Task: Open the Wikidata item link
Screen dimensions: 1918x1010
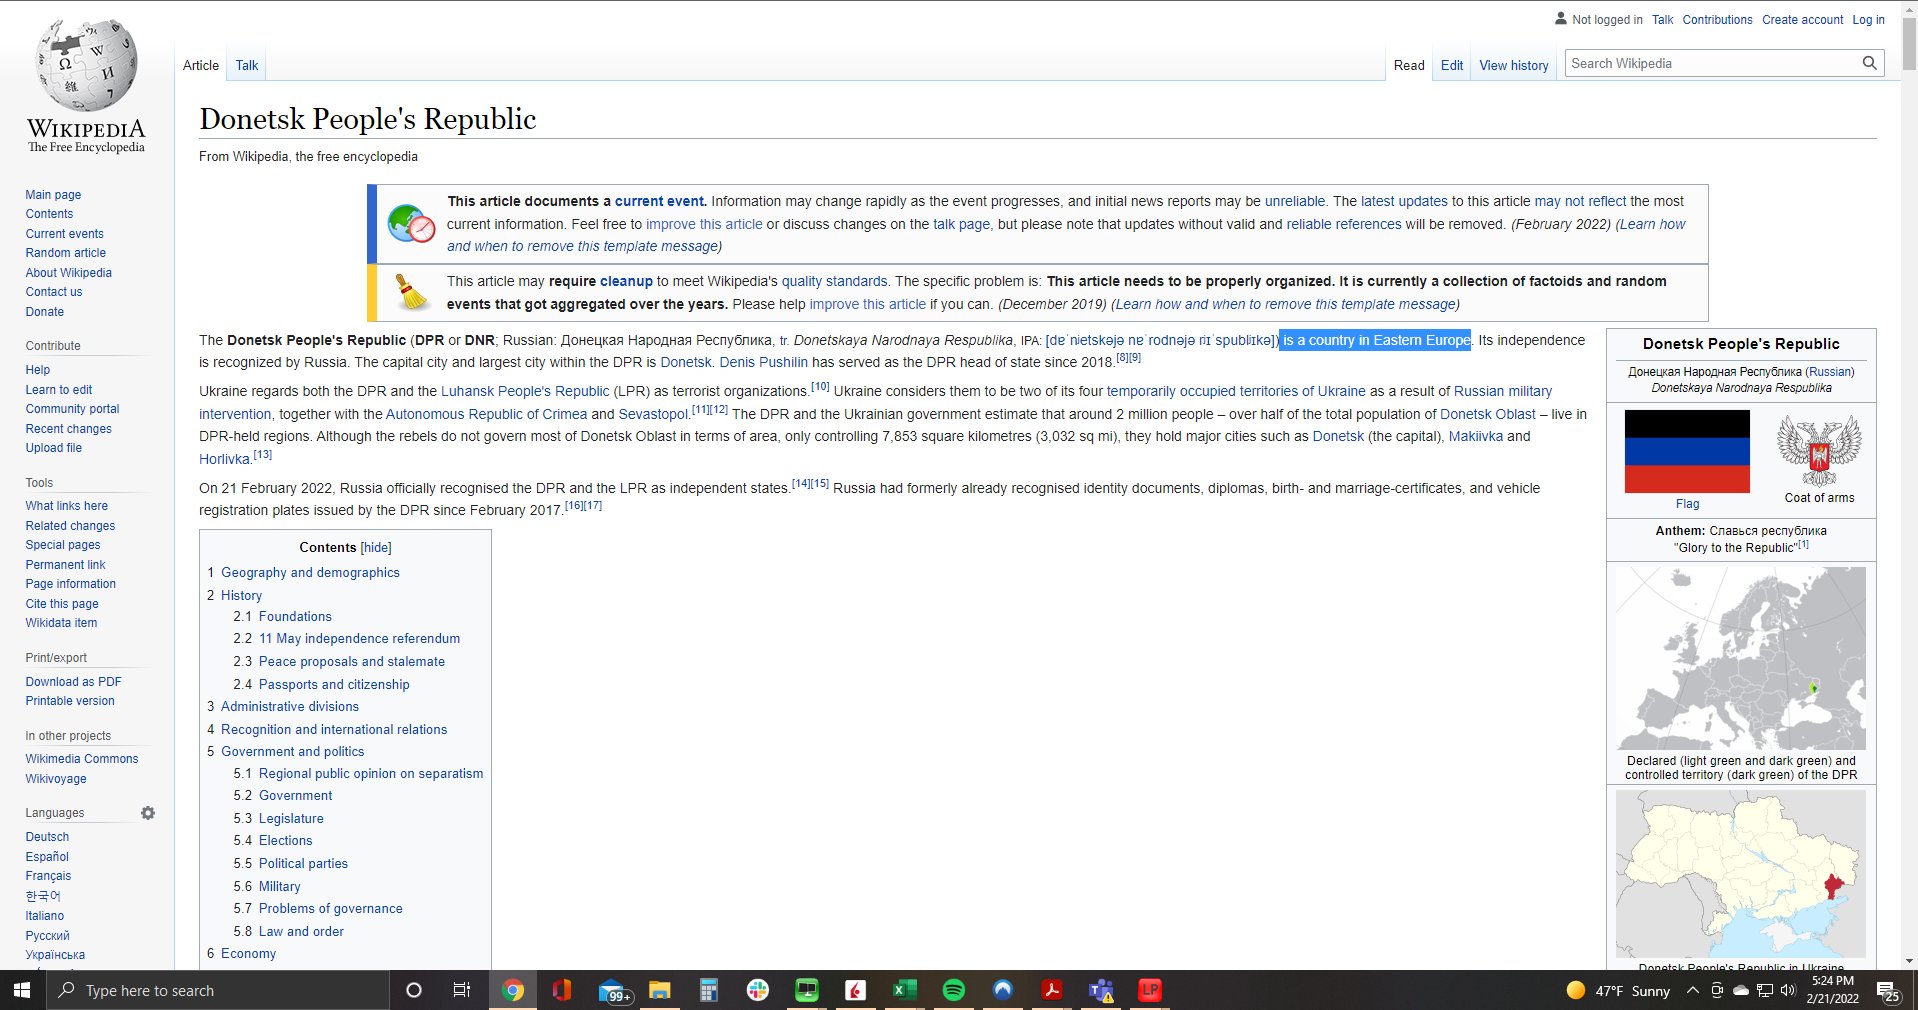Action: (x=61, y=623)
